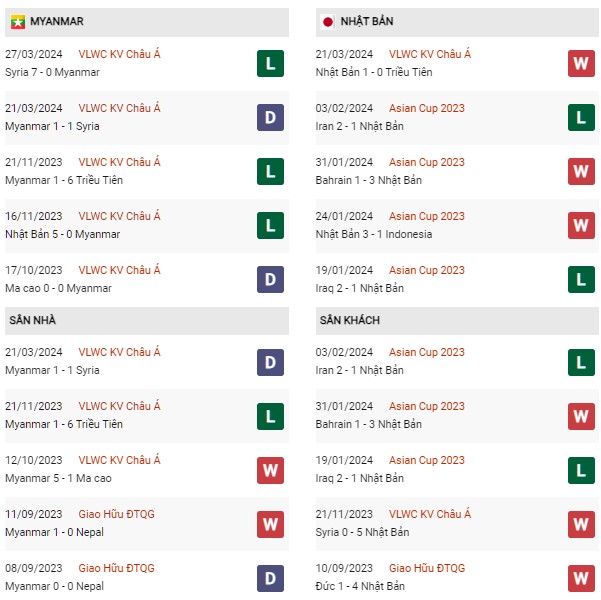The height and width of the screenshot is (600, 601).
Task: Open VLWC KV Châu Á link dated 16/11/2023
Action: tap(121, 216)
